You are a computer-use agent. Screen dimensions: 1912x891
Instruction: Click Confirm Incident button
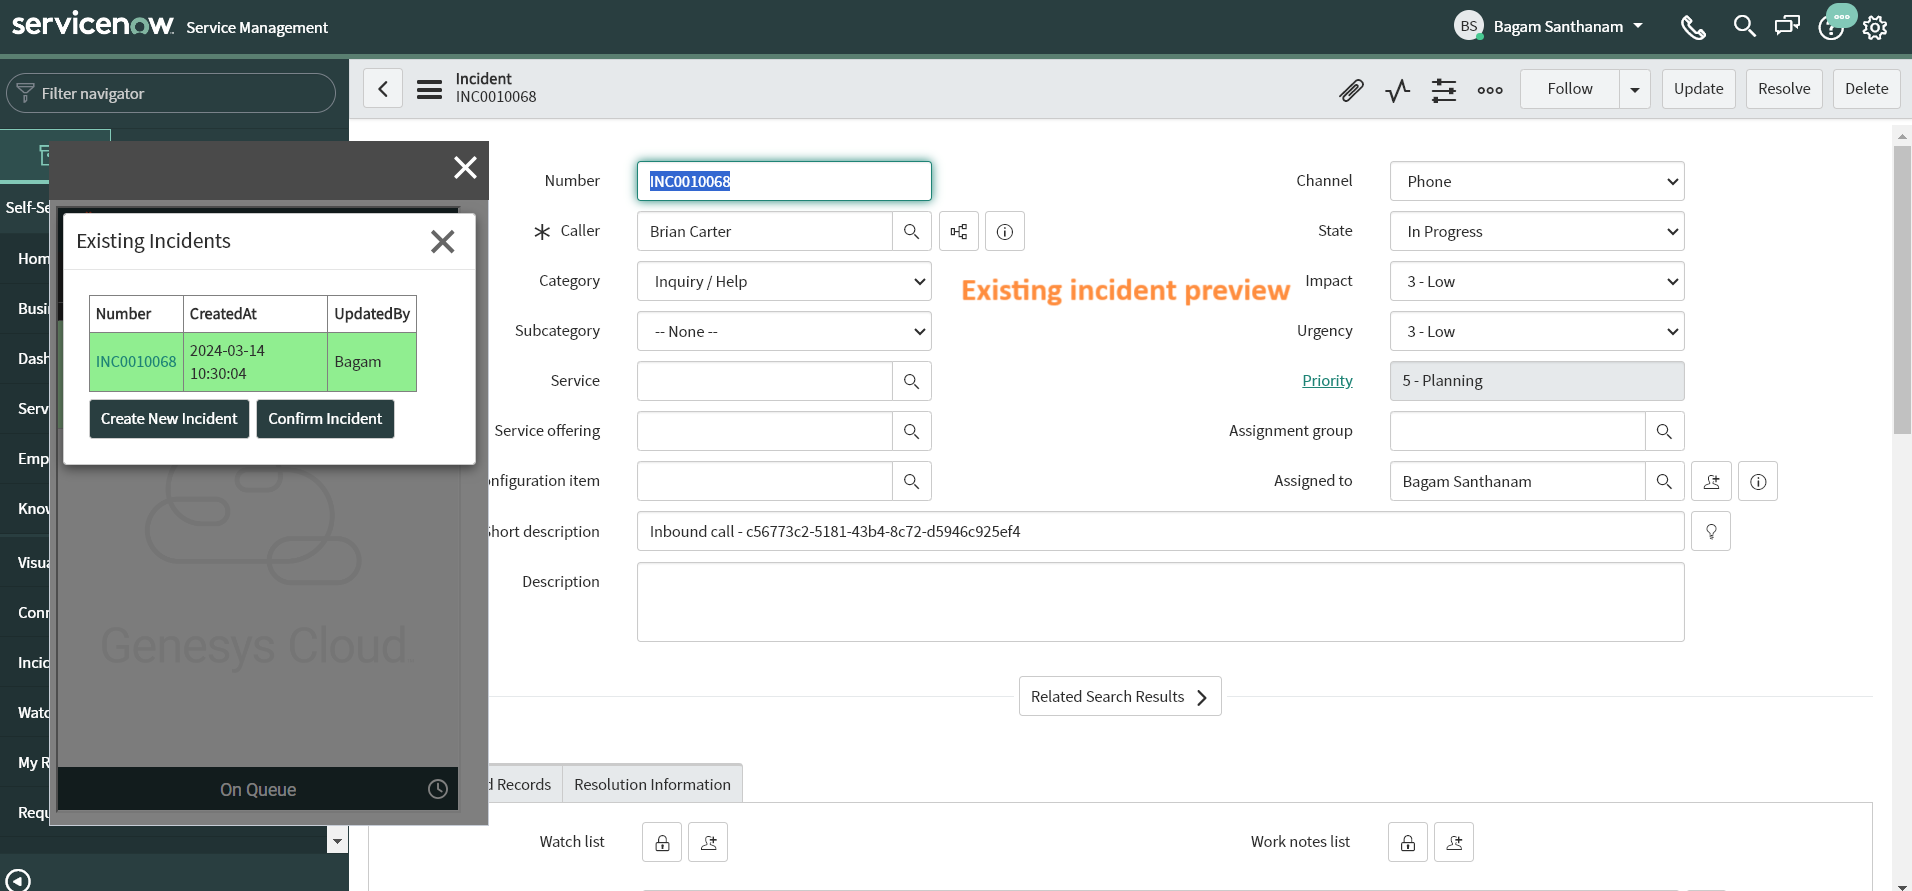(325, 419)
